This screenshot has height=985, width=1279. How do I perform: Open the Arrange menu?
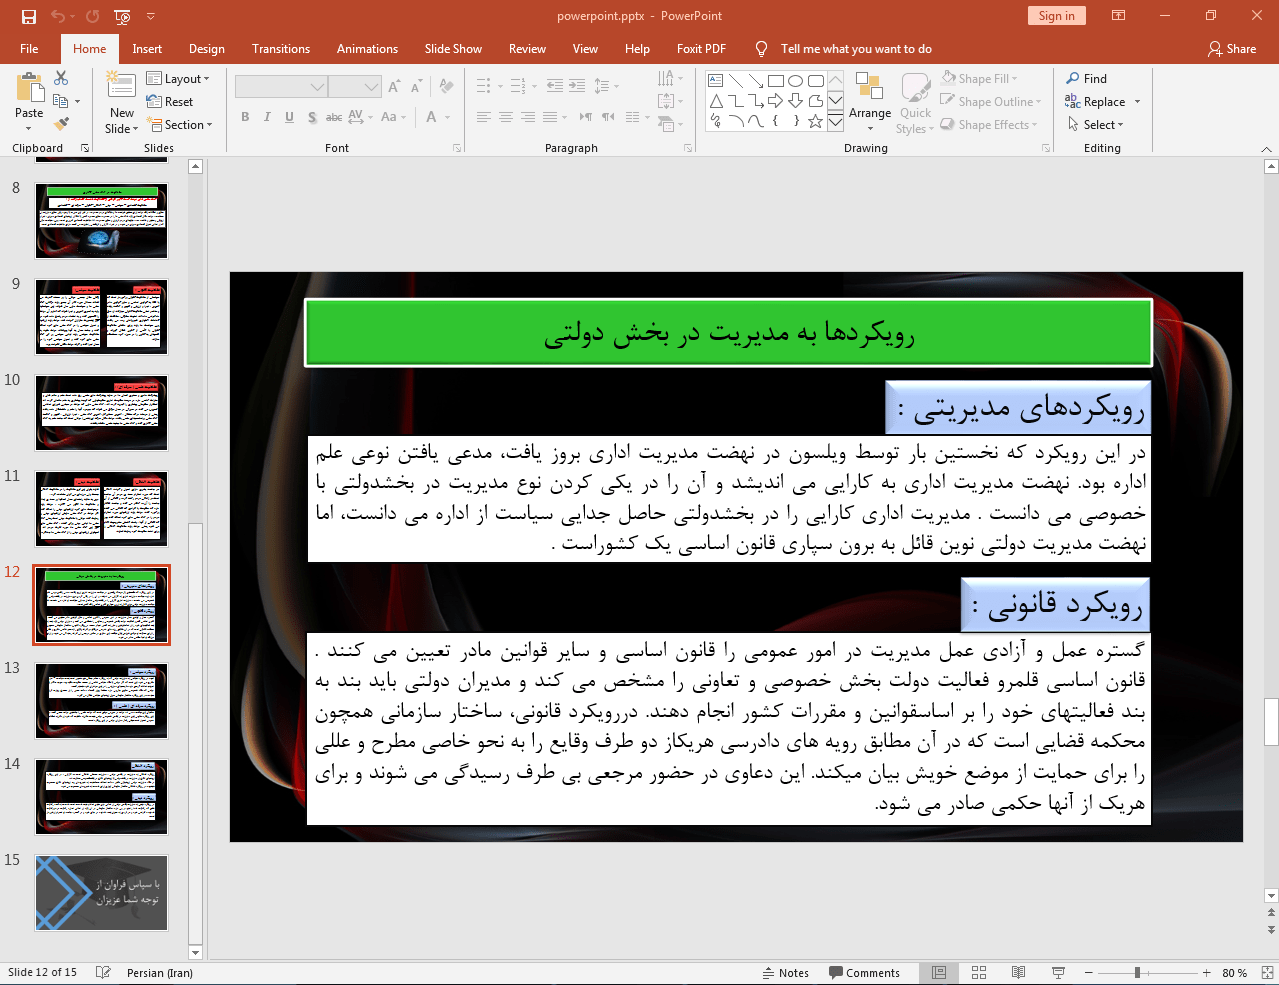pyautogui.click(x=870, y=103)
